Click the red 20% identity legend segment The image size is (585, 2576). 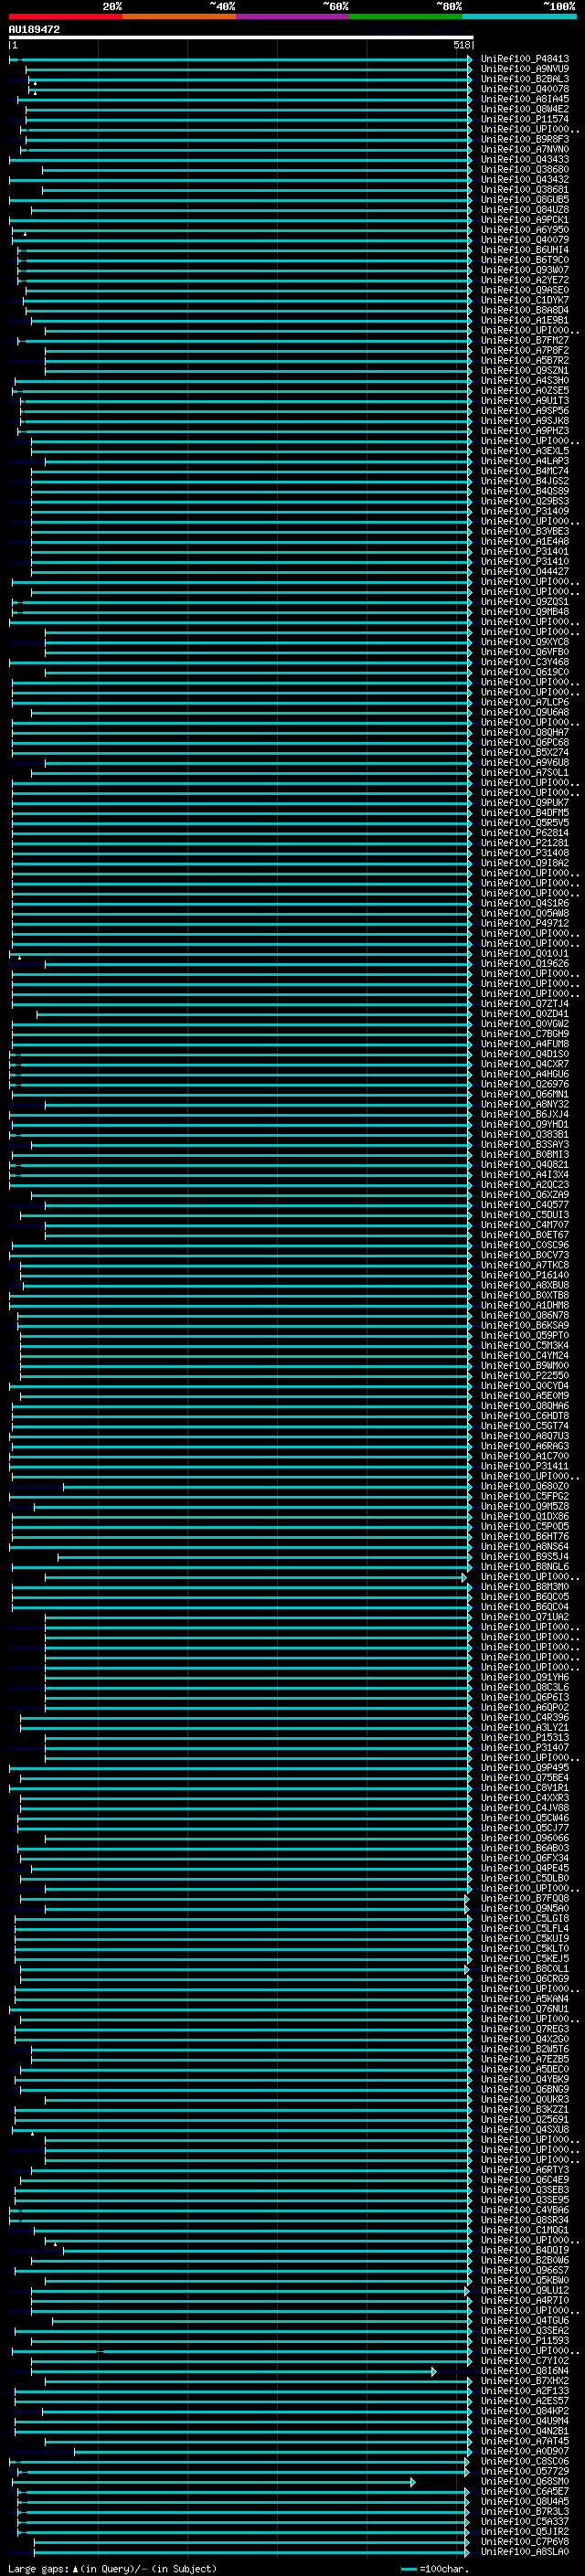point(65,17)
